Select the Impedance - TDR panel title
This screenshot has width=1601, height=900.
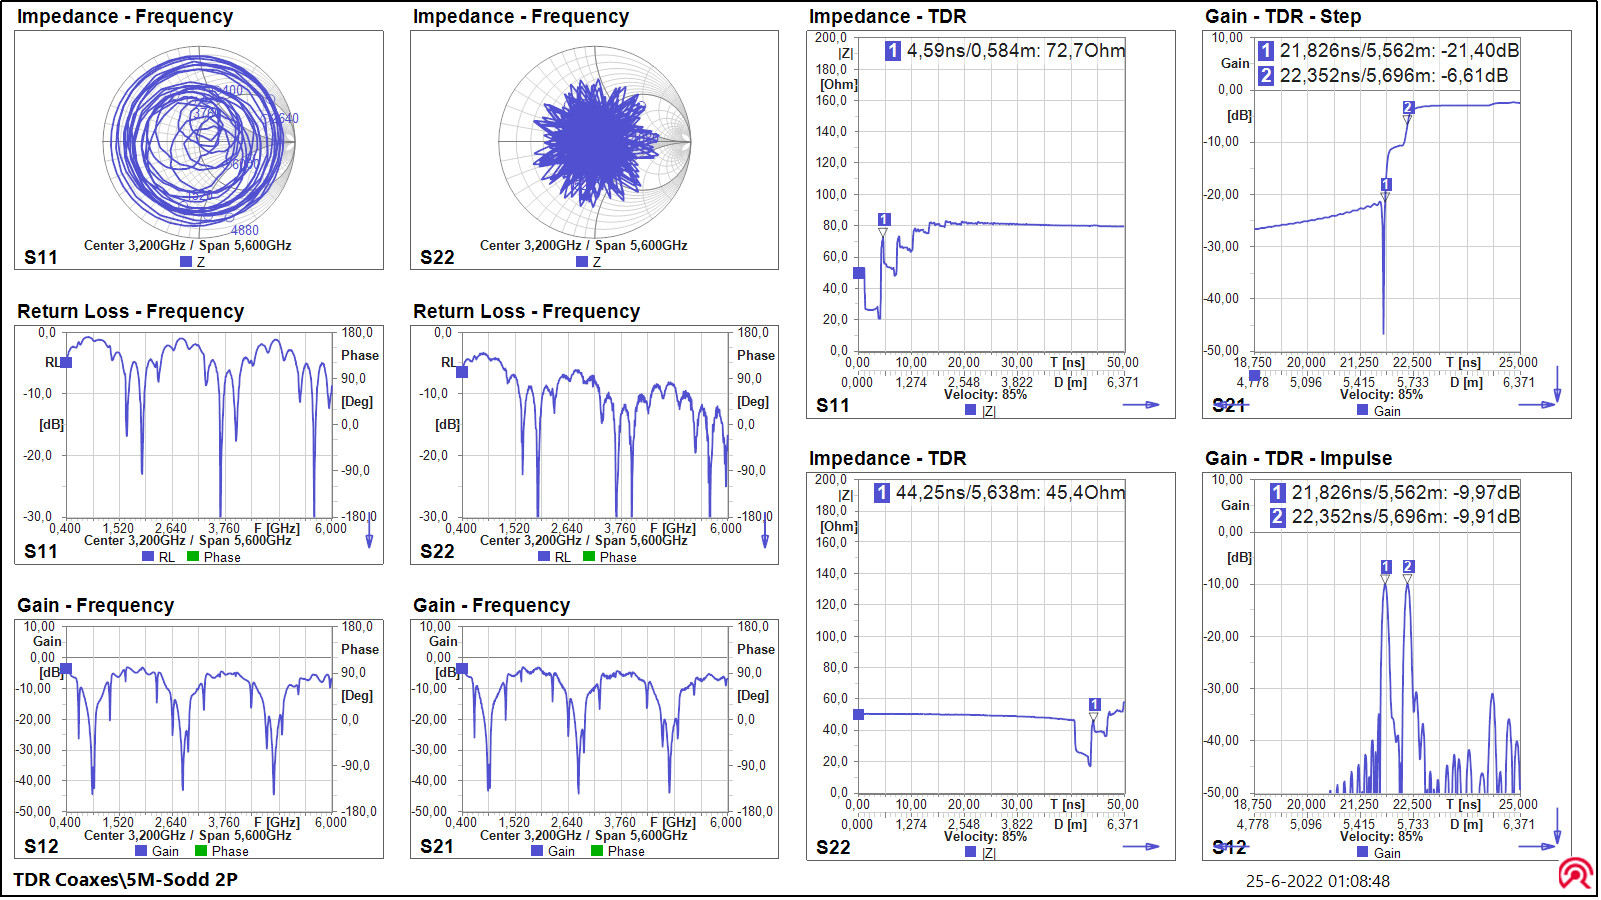pyautogui.click(x=888, y=16)
